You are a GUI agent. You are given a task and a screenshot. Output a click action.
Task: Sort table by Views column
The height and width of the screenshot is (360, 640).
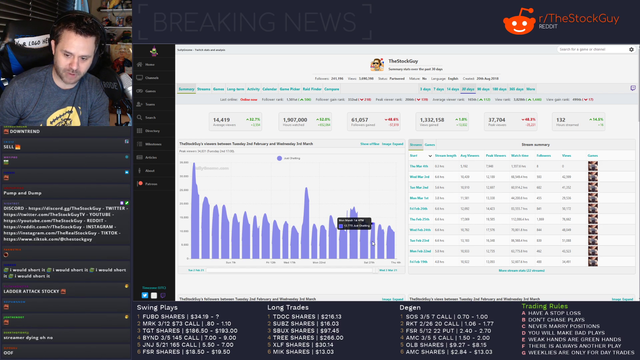click(566, 156)
